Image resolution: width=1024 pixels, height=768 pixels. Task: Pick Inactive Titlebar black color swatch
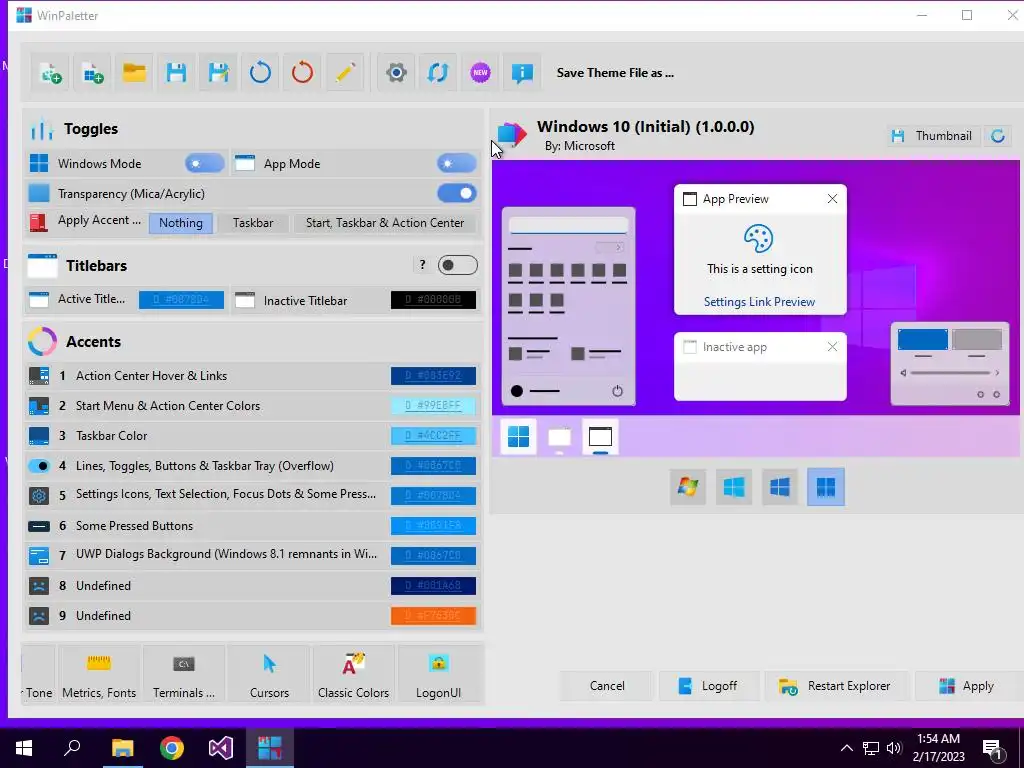[x=433, y=300]
